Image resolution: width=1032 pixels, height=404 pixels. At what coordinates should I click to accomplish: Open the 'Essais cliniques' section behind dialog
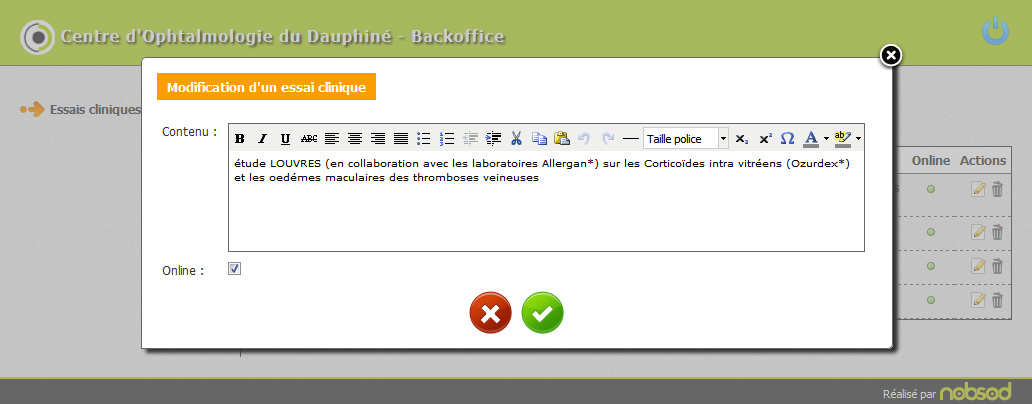tap(95, 109)
